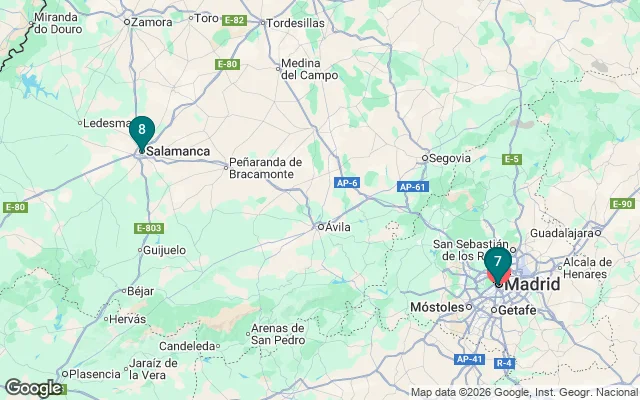
Task: Click the E-82 road badge
Action: coord(234,20)
